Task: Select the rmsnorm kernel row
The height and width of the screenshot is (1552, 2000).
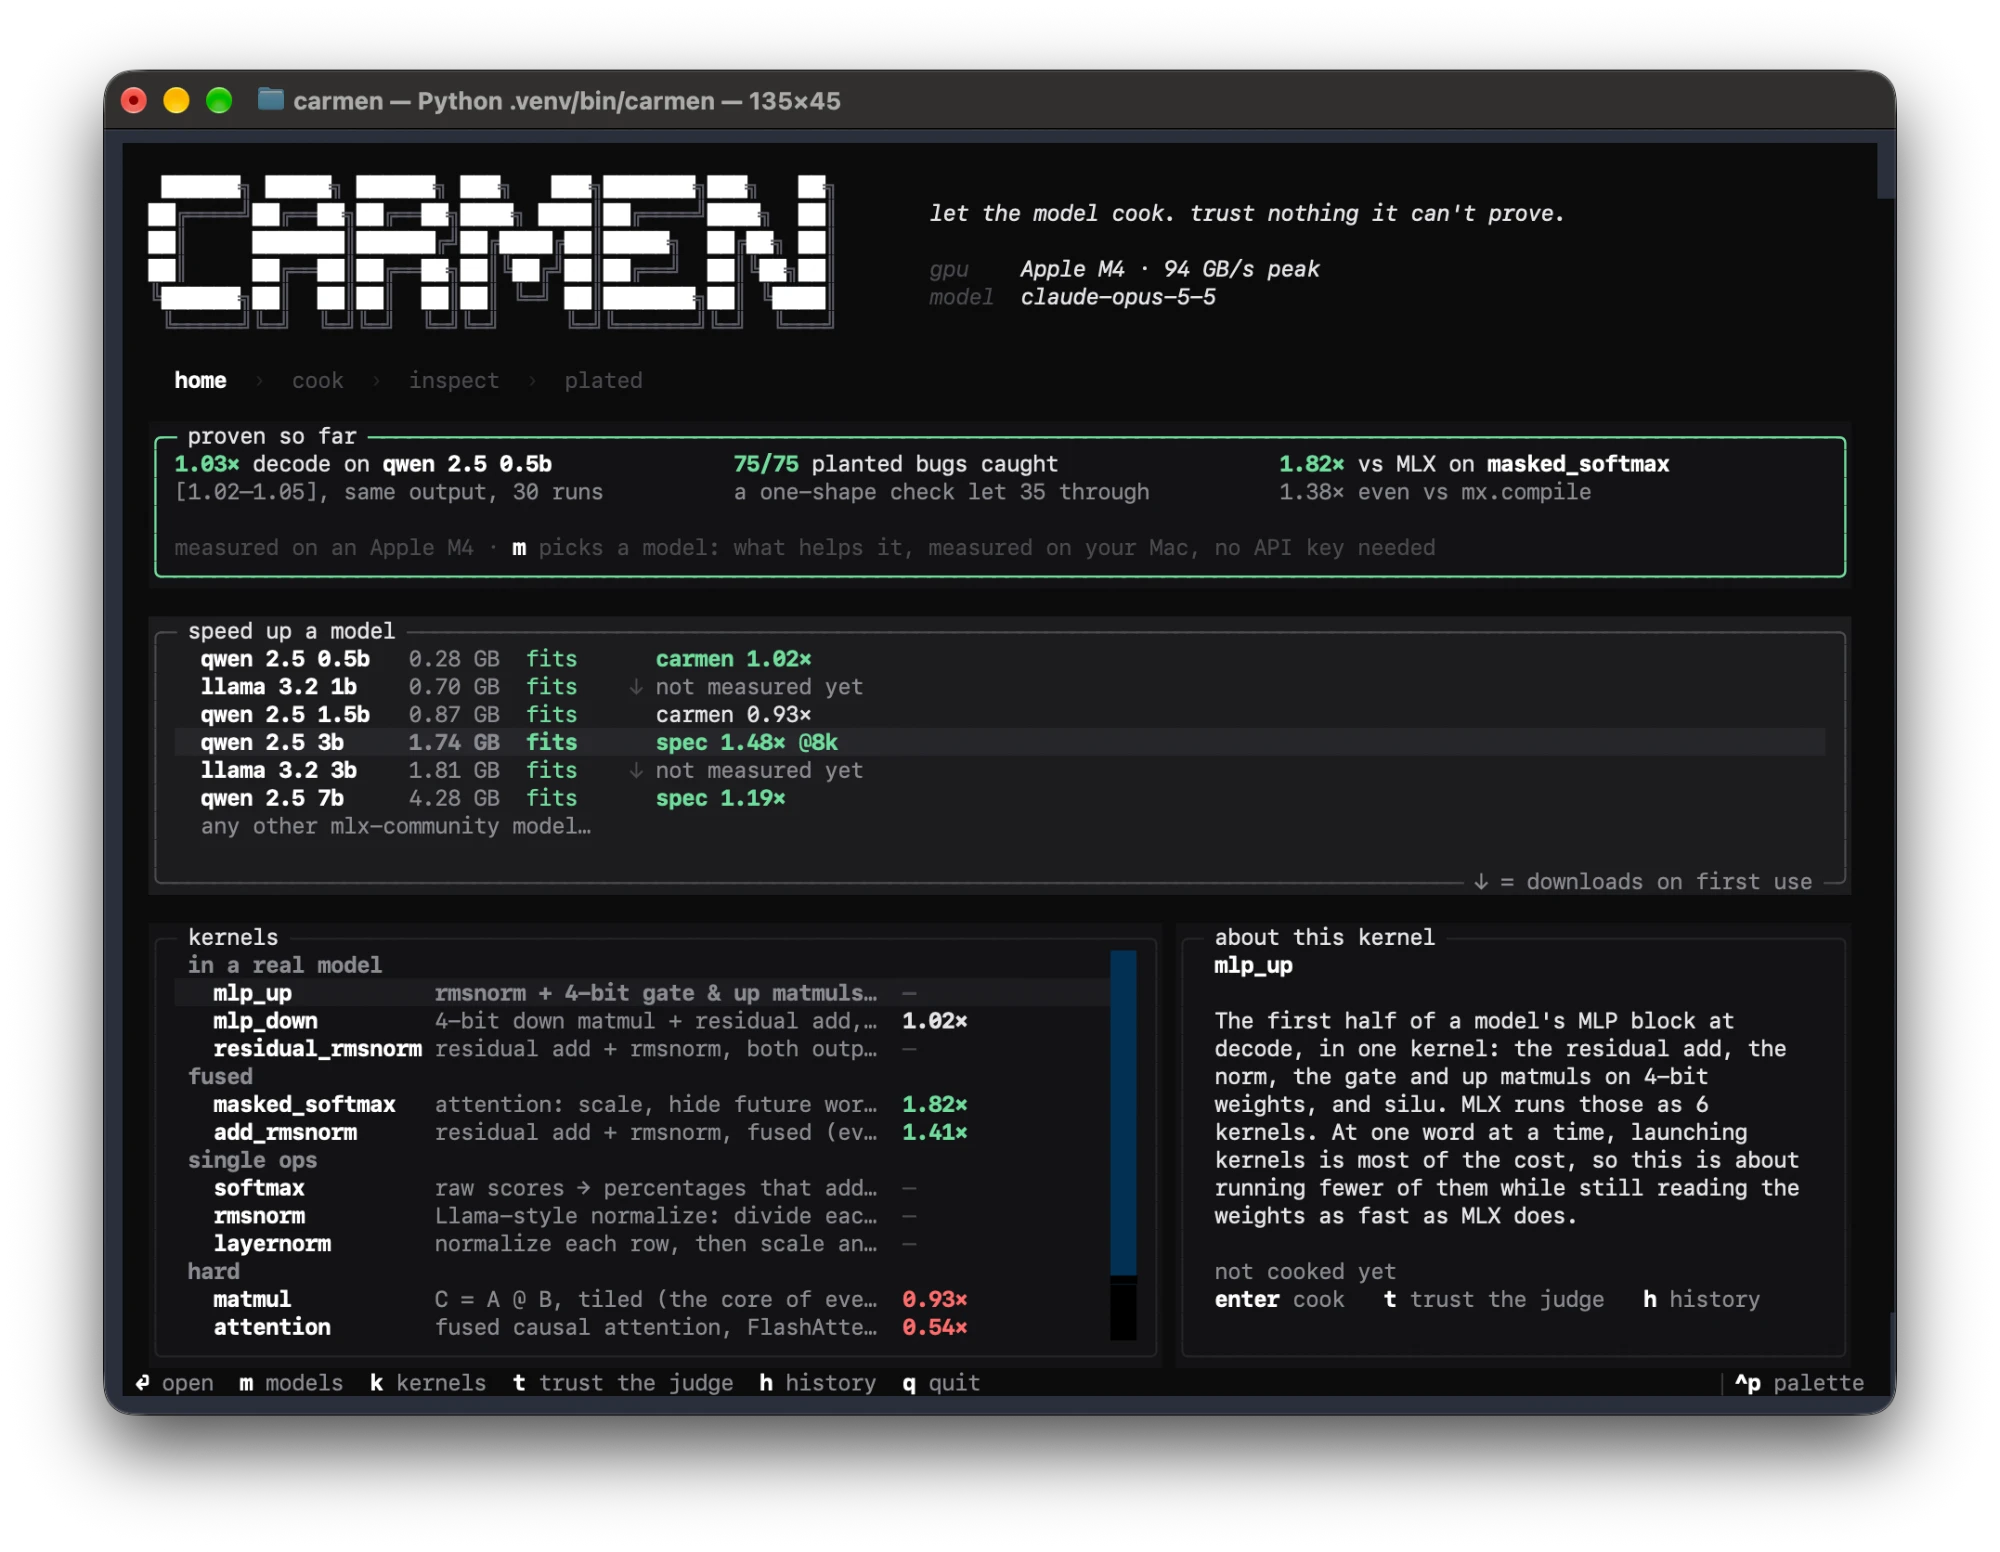Action: click(642, 1217)
